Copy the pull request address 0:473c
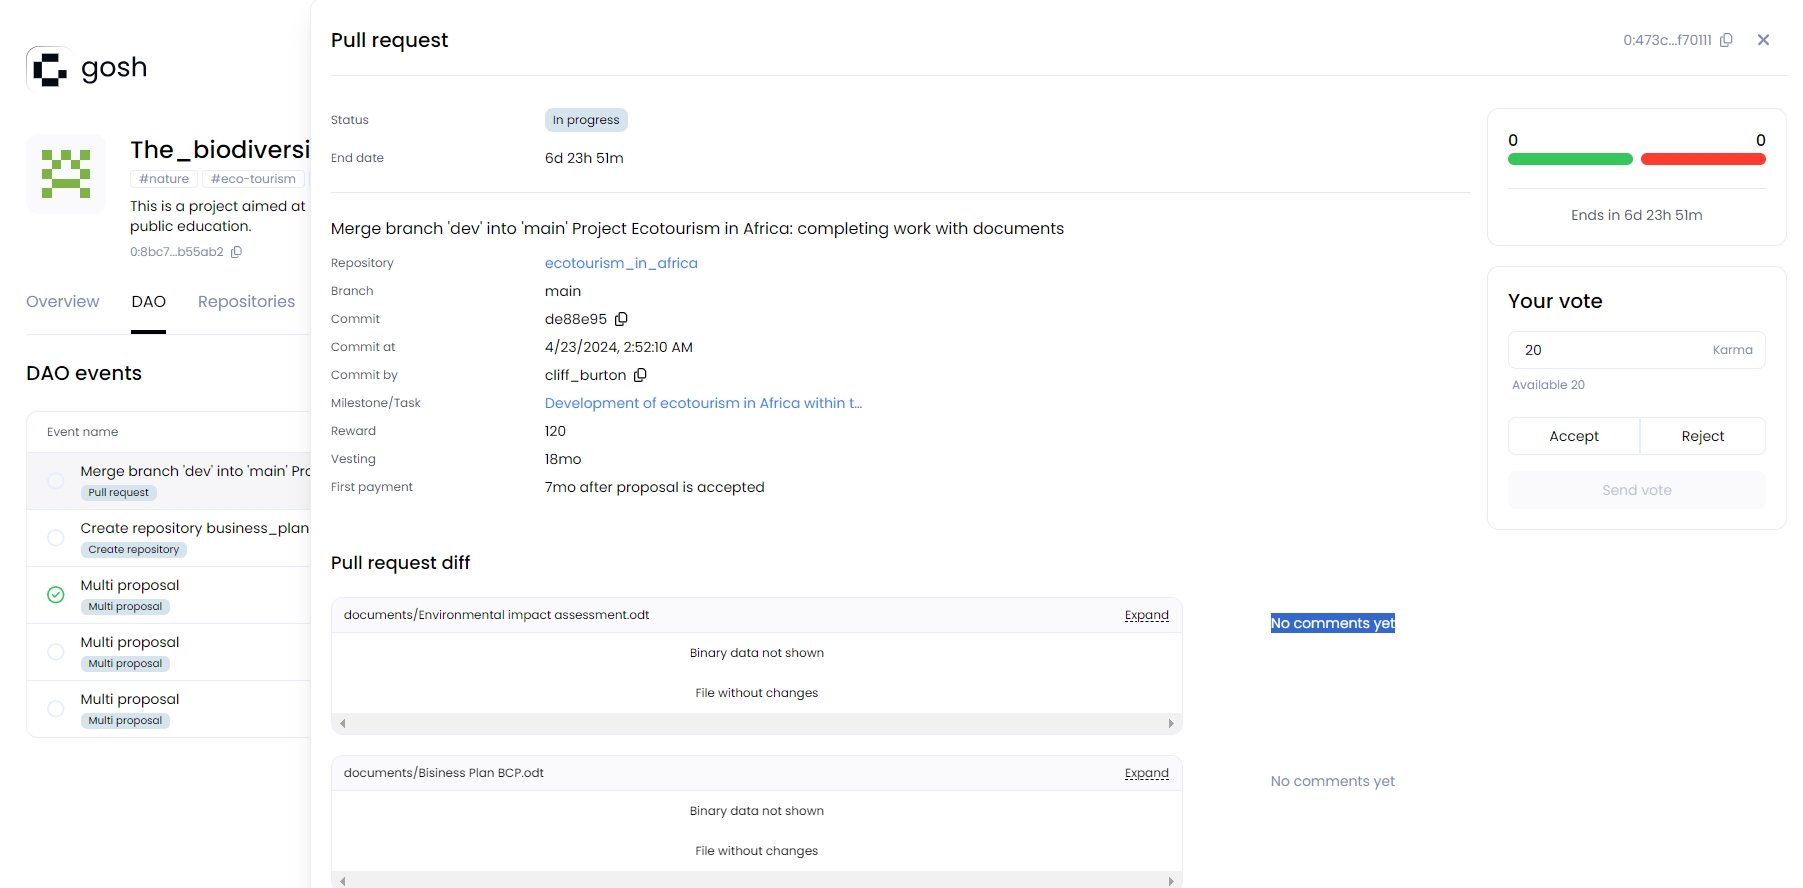This screenshot has height=888, width=1803. tap(1726, 40)
